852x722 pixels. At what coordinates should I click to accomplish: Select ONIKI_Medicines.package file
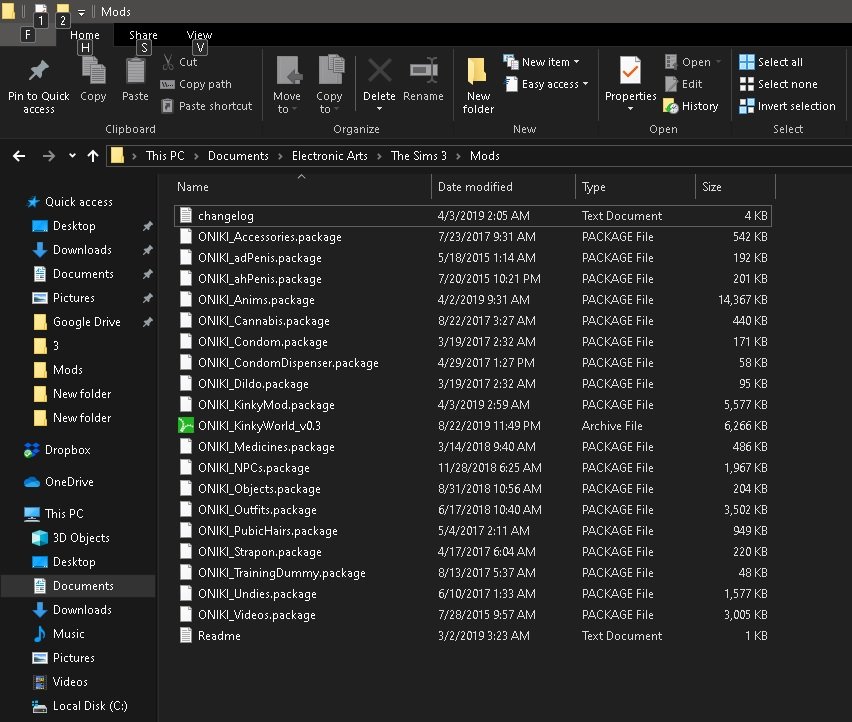pos(473,447)
